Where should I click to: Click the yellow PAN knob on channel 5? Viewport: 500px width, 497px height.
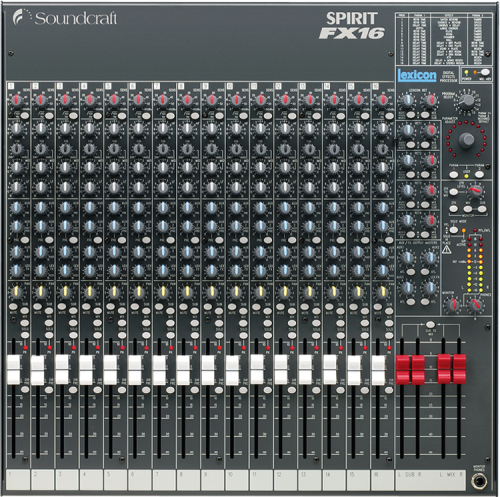[x=114, y=292]
